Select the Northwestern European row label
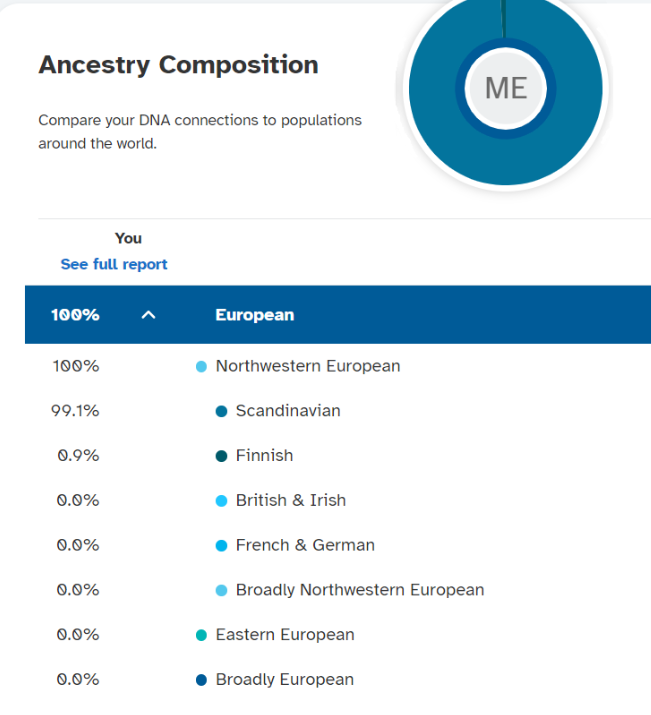Image resolution: width=651 pixels, height=715 pixels. pyautogui.click(x=308, y=366)
